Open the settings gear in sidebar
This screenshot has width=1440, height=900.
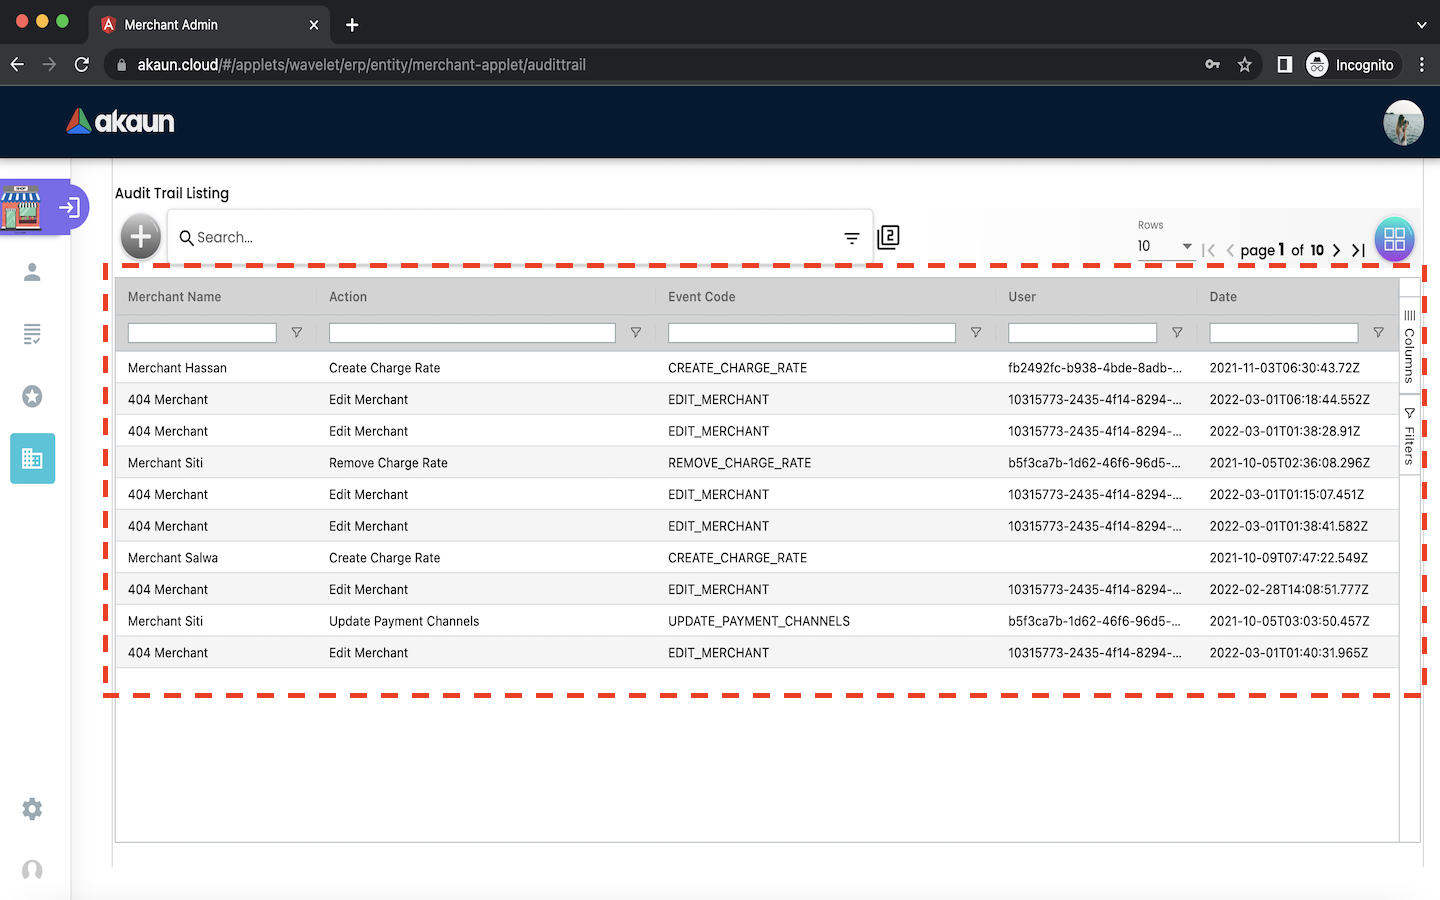tap(32, 808)
